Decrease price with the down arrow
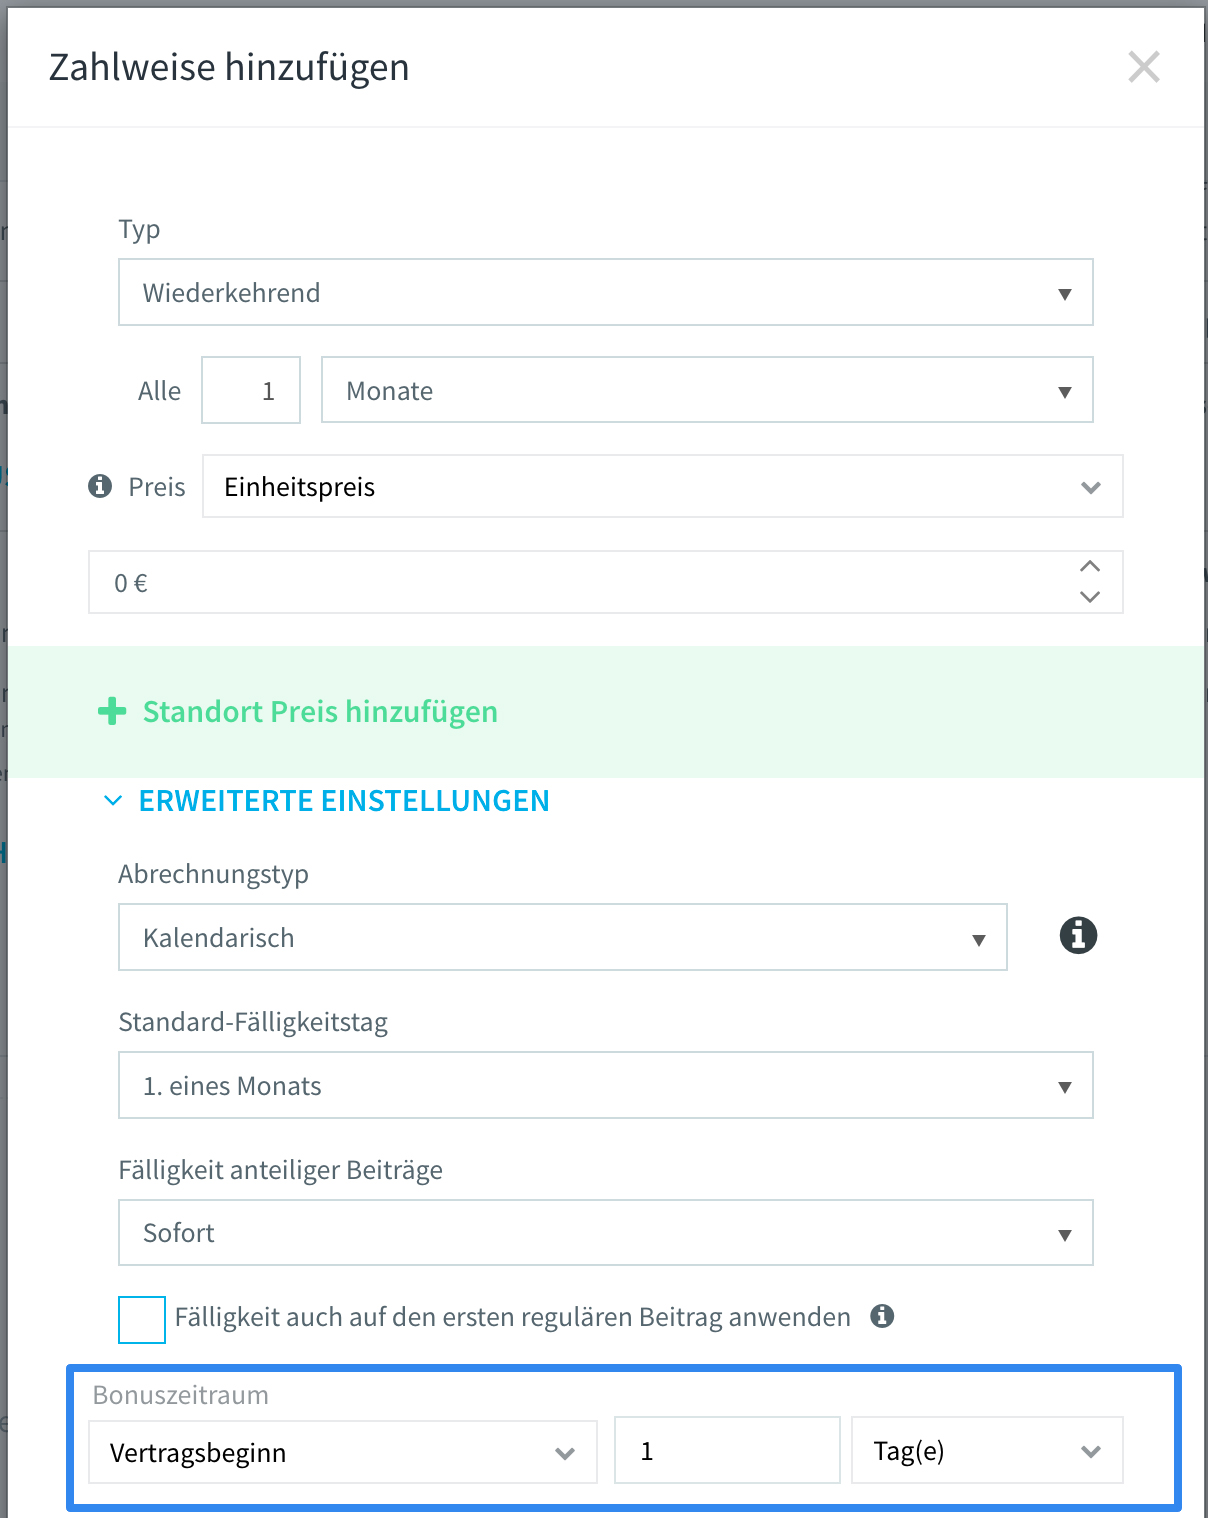Viewport: 1208px width, 1518px height. pyautogui.click(x=1090, y=597)
